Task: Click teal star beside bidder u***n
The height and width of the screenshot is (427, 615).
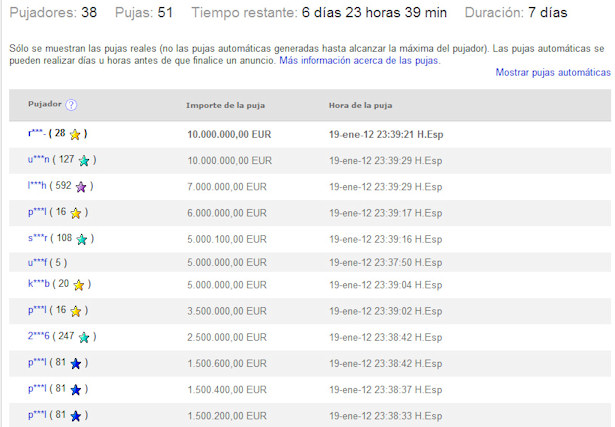Action: (x=84, y=160)
